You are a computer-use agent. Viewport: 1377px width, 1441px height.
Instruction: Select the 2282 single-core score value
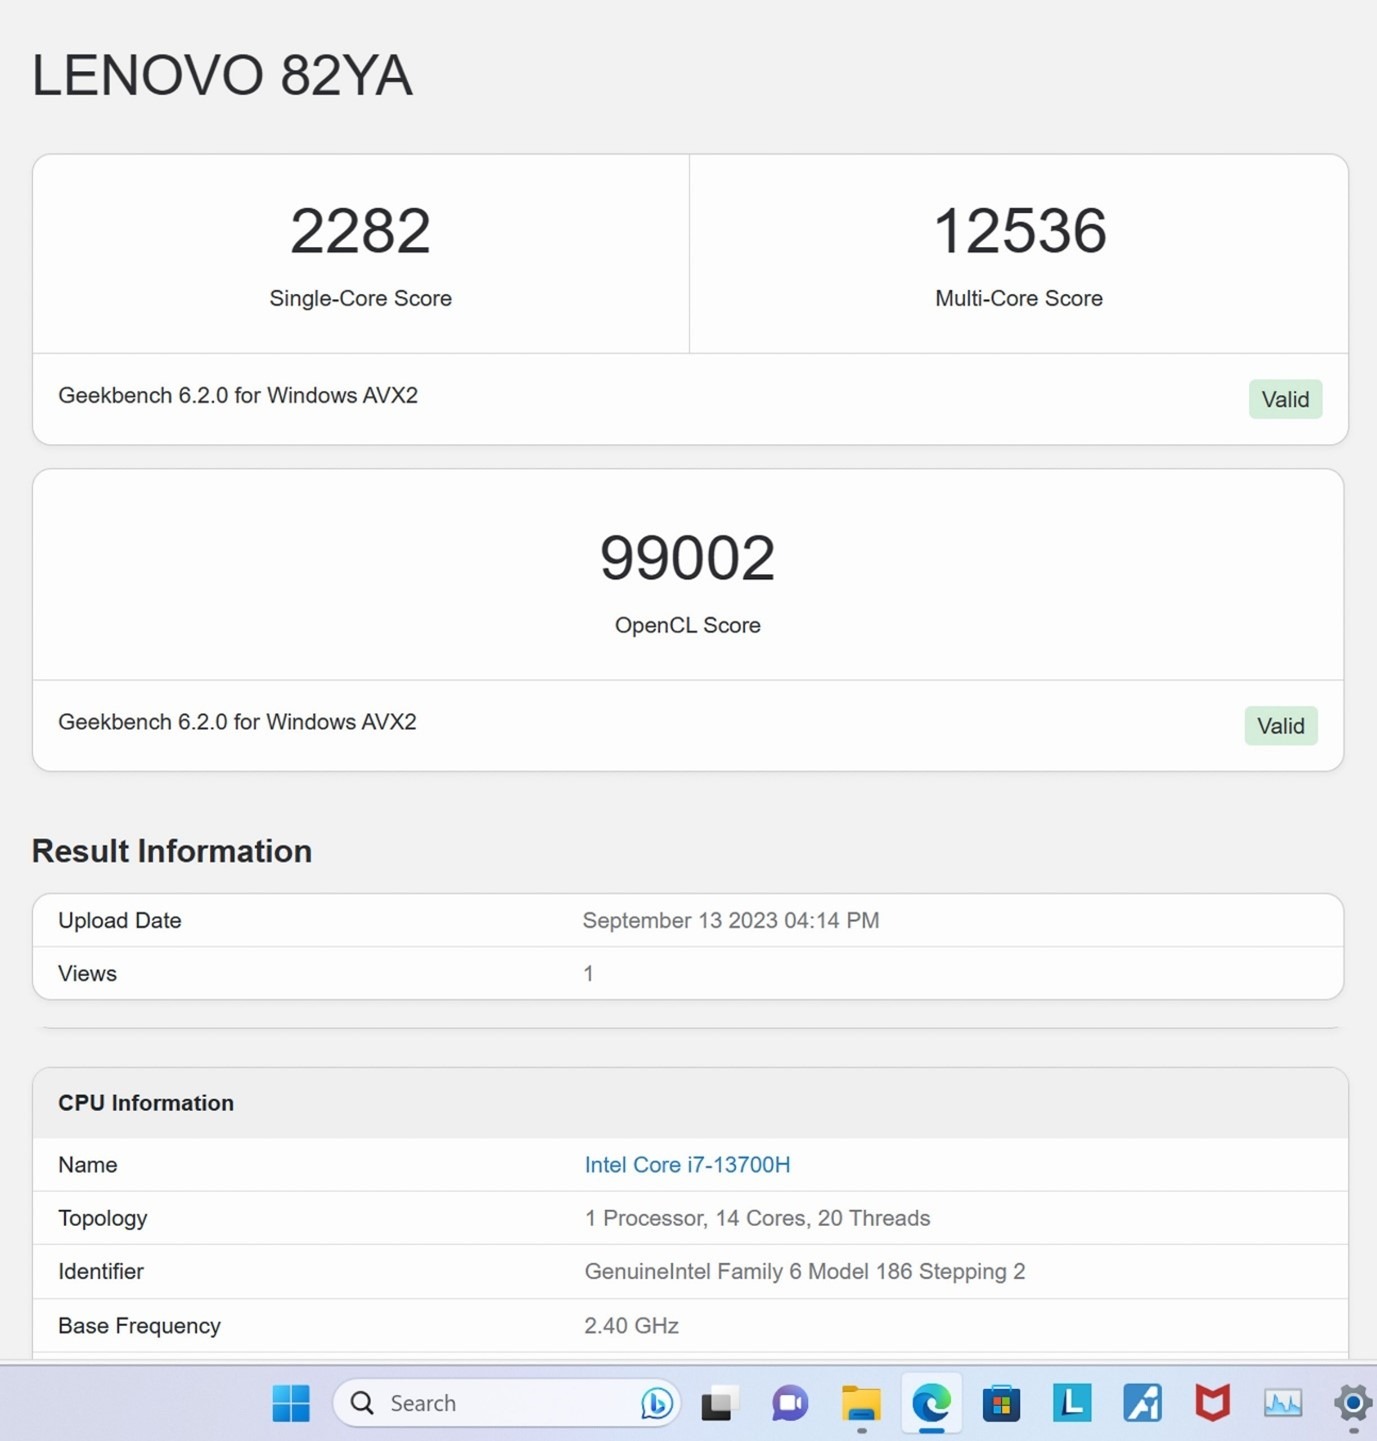361,231
